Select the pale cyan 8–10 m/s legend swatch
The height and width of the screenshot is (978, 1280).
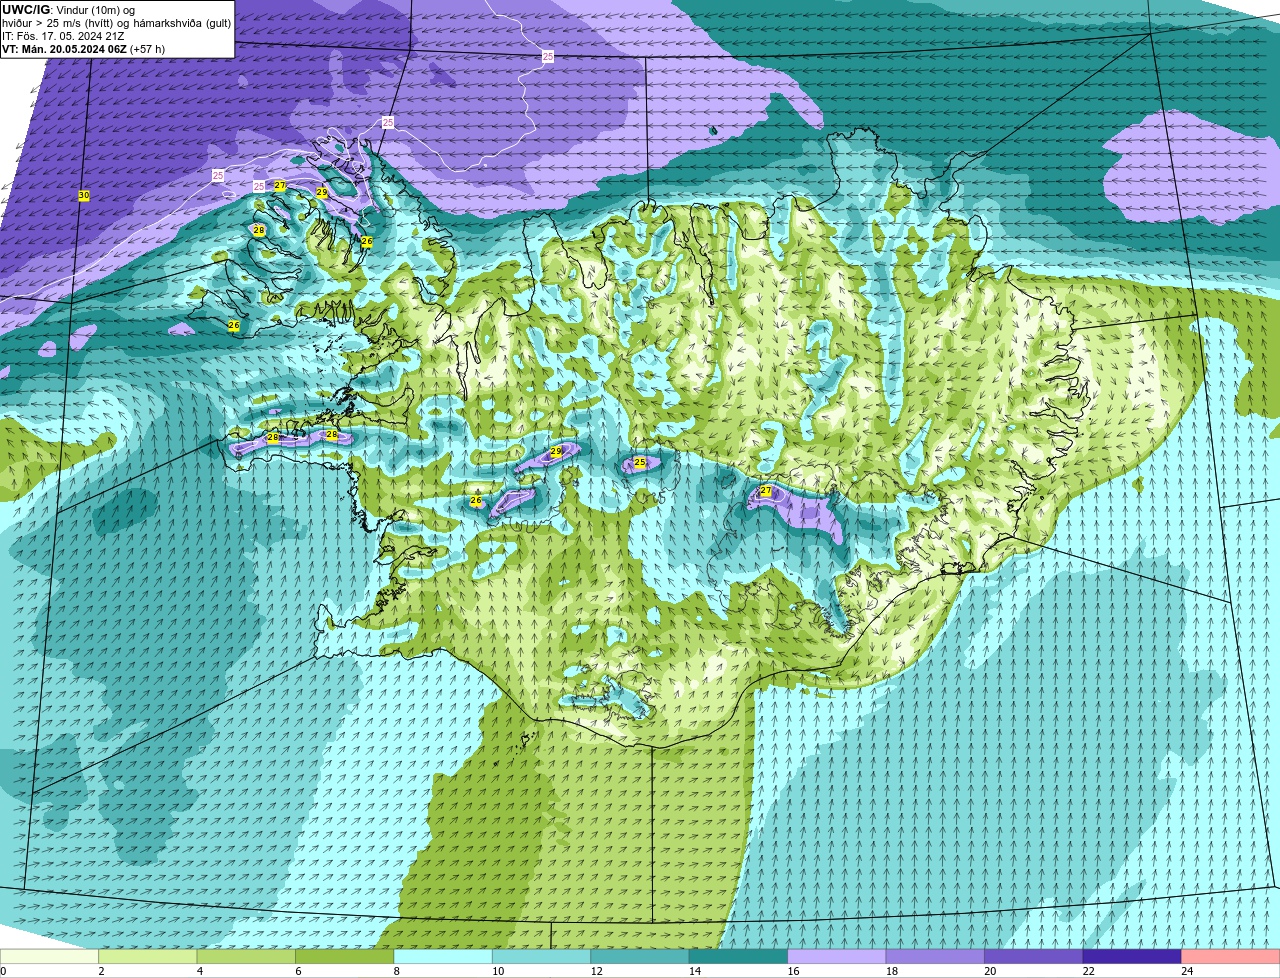pyautogui.click(x=443, y=956)
